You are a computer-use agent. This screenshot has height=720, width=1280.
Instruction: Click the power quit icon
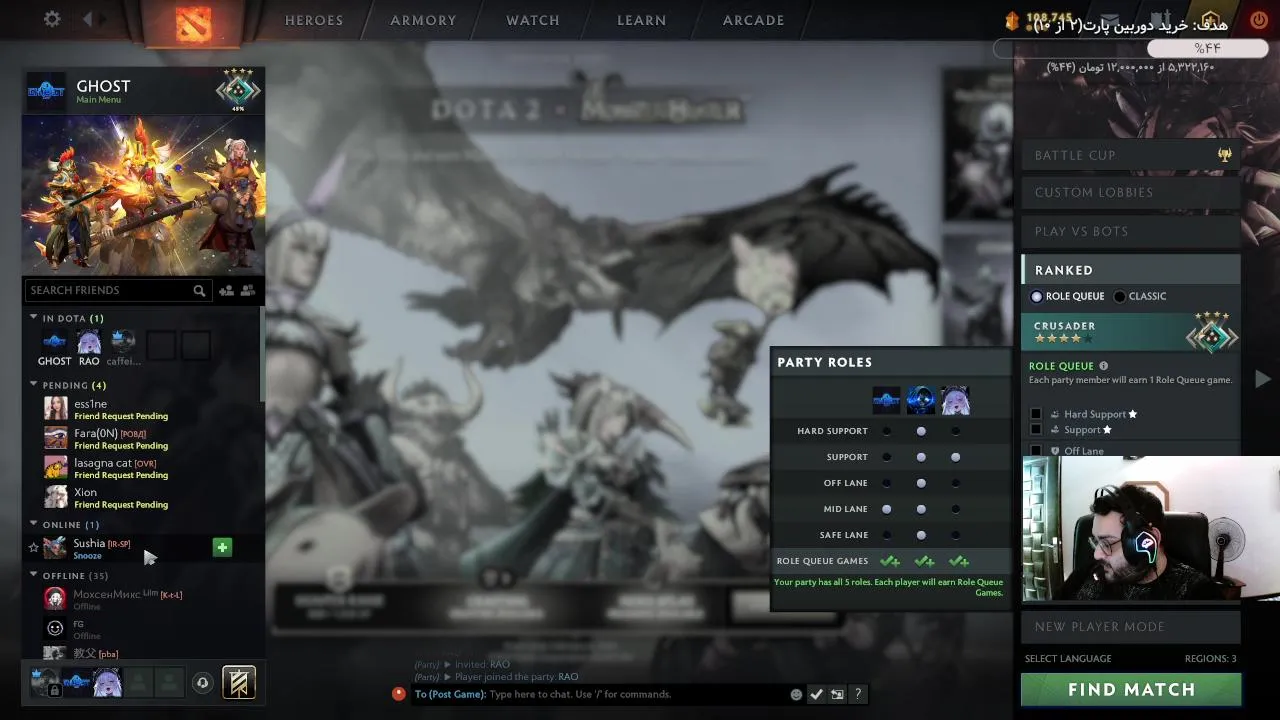[1259, 20]
